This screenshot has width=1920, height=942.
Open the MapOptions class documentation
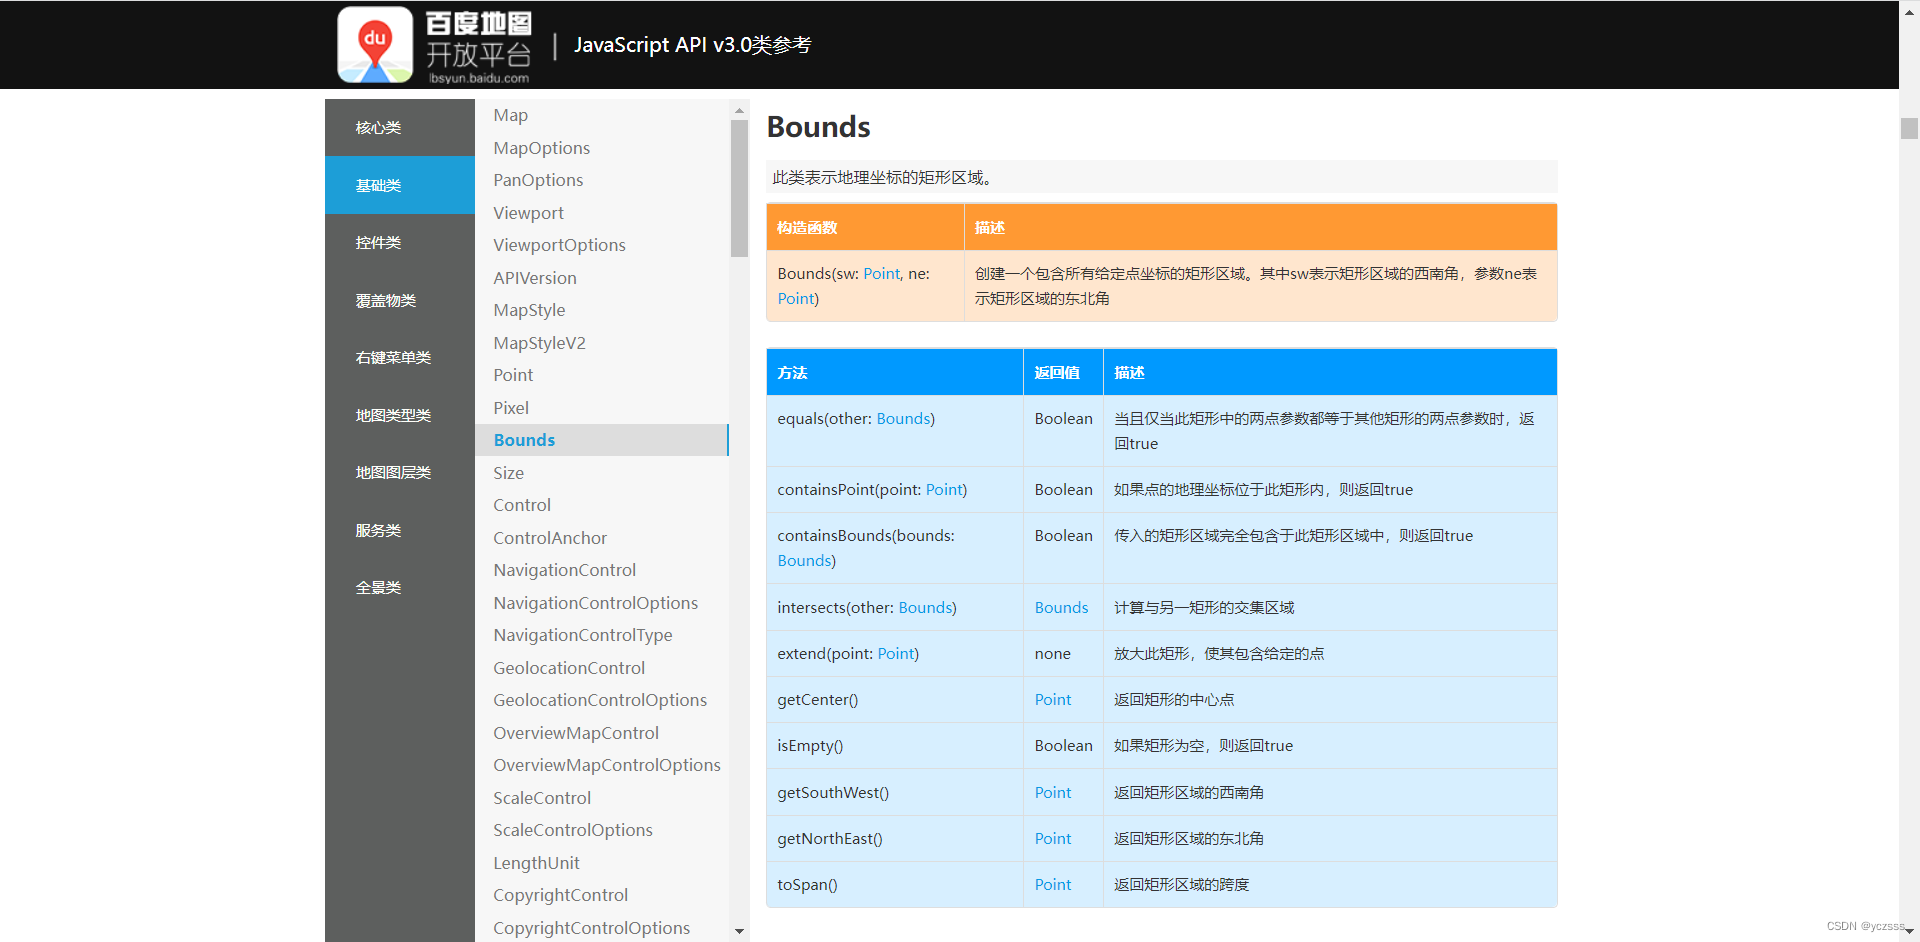click(x=541, y=147)
